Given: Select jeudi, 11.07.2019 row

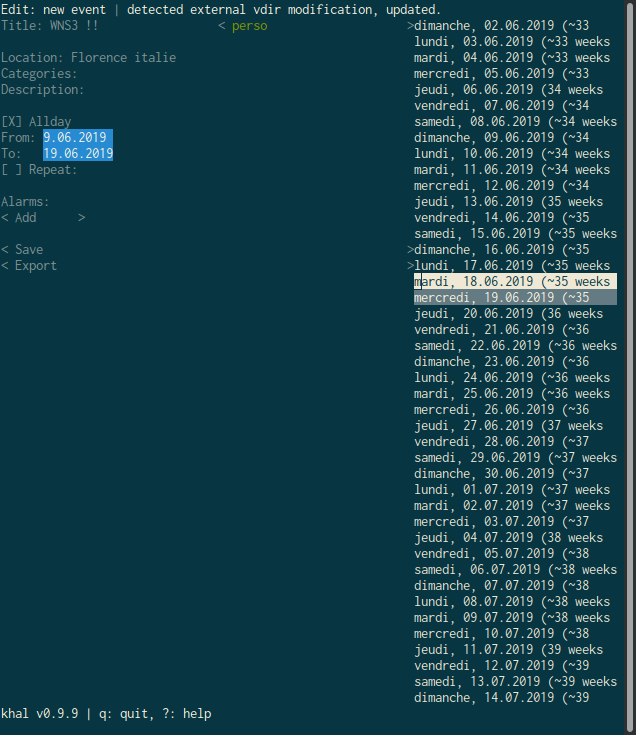Looking at the screenshot, I should click(515, 649).
